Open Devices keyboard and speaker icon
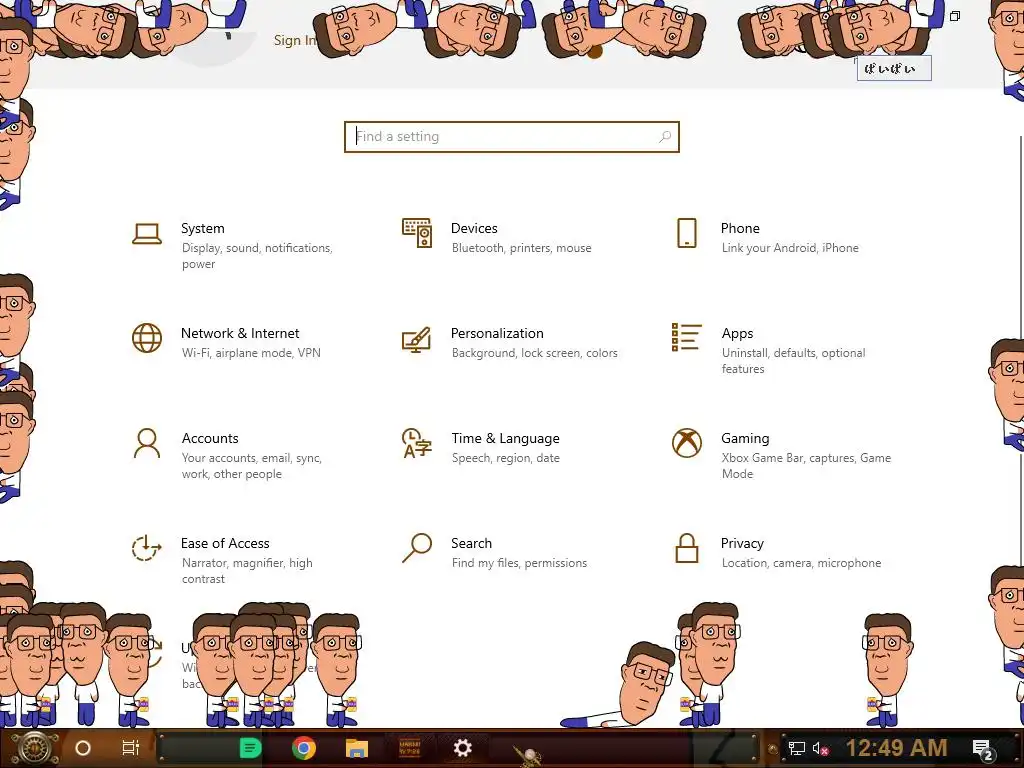The image size is (1024, 768). (417, 233)
